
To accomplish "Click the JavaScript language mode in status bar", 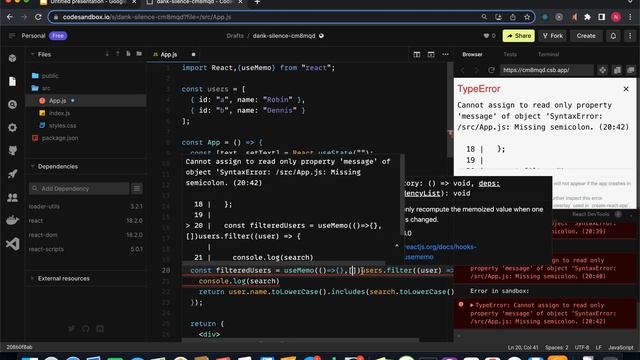I will tap(620, 348).
